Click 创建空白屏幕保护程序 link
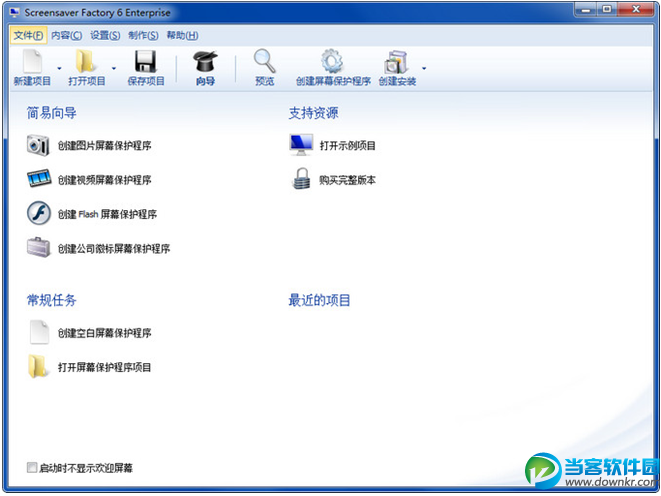Viewport: 661px width, 496px height. point(105,333)
